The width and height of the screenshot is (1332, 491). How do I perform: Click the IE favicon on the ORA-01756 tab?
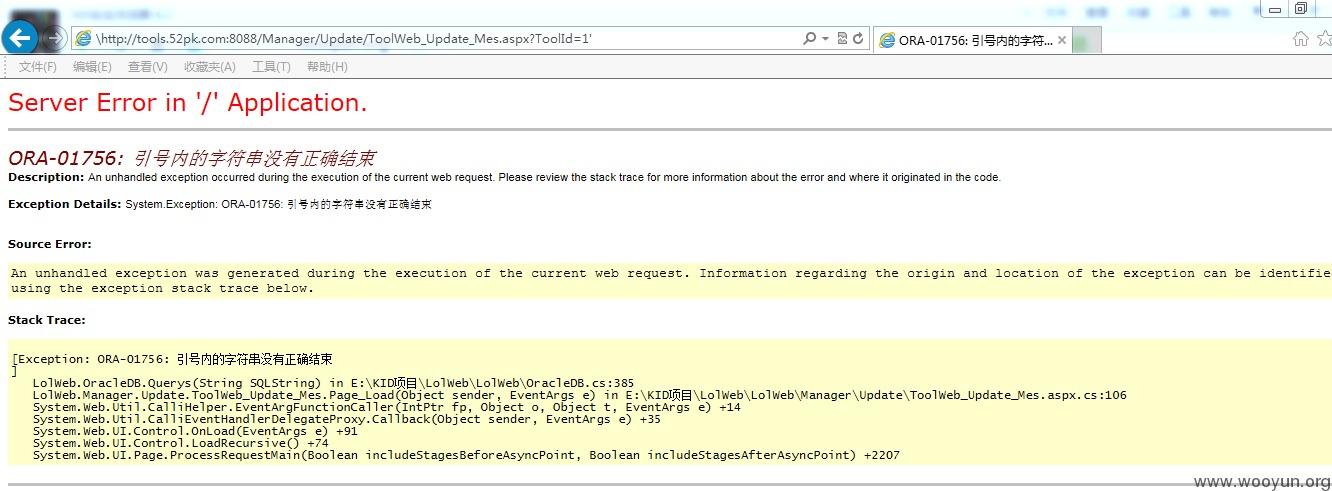[886, 41]
